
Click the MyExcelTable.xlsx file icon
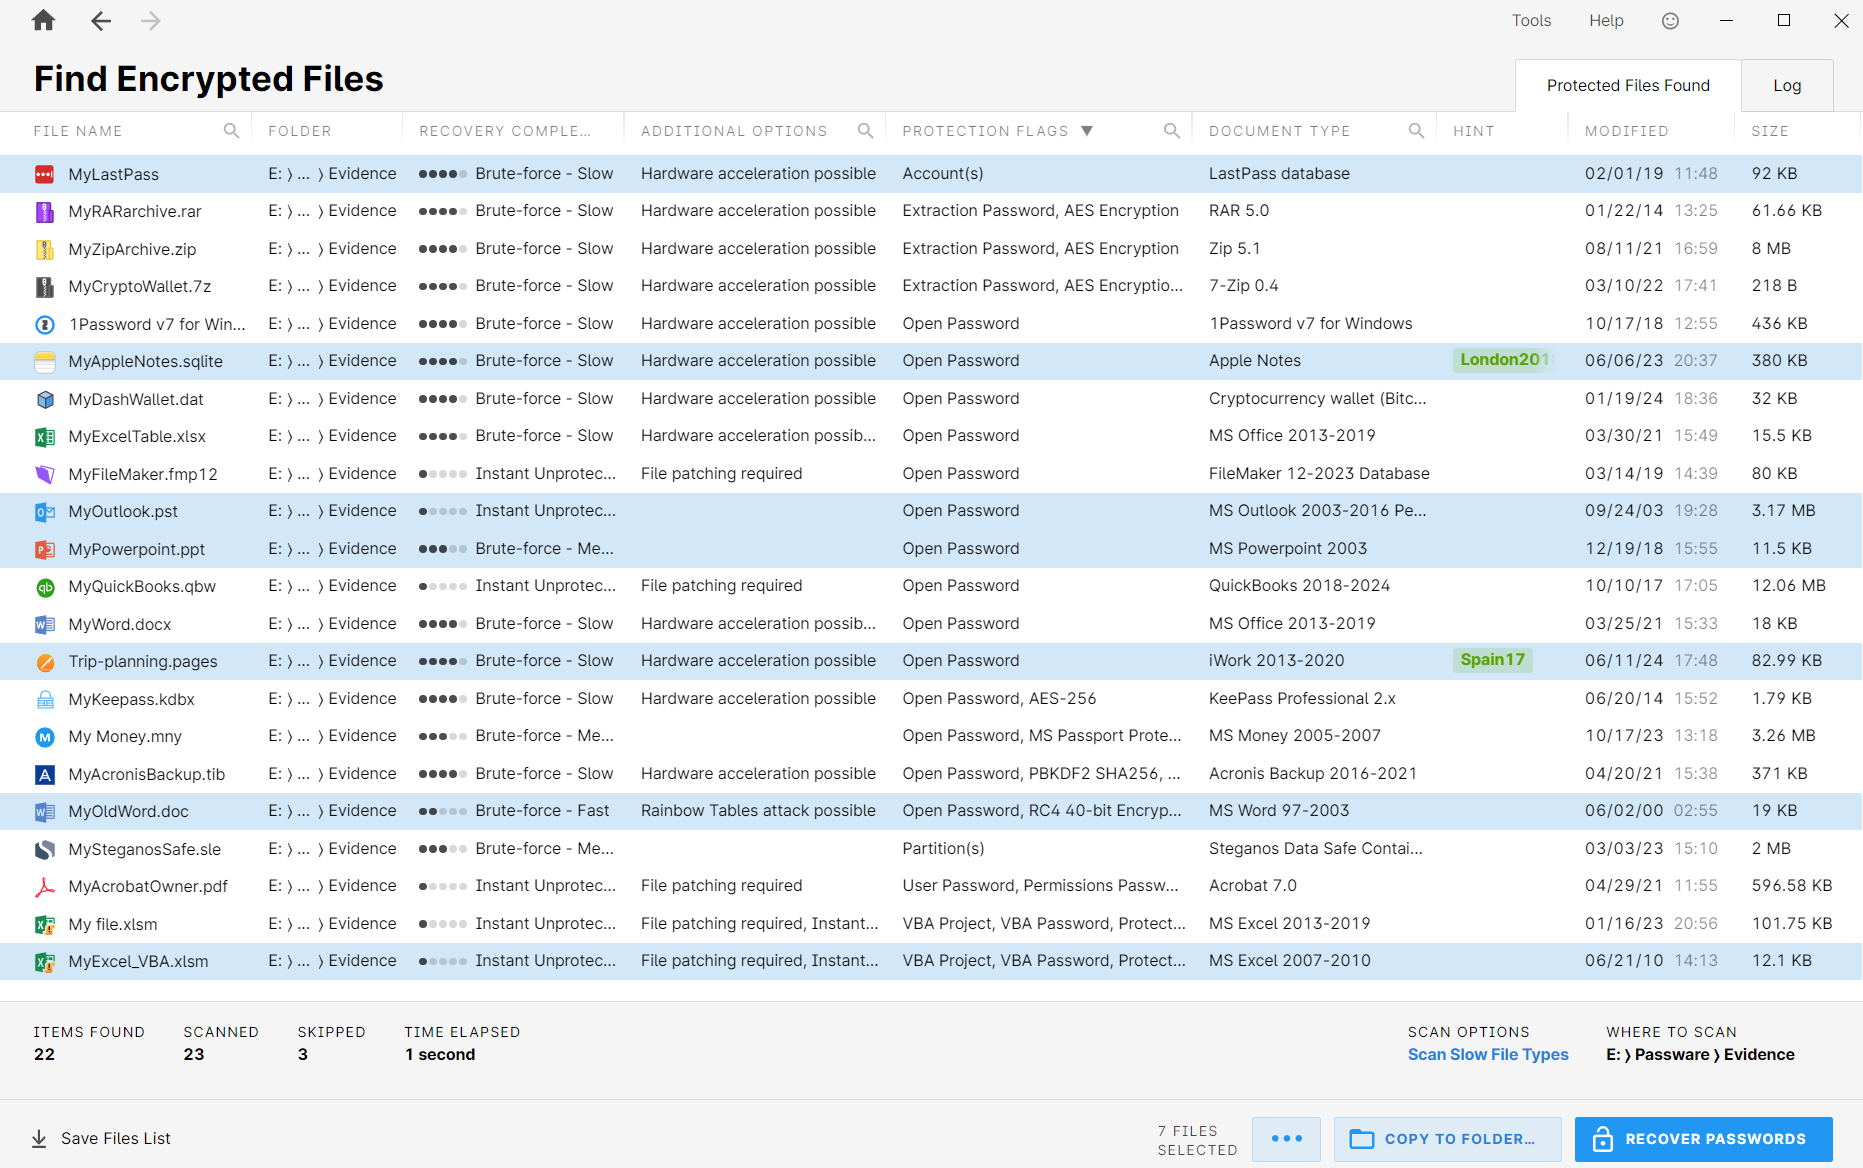45,437
